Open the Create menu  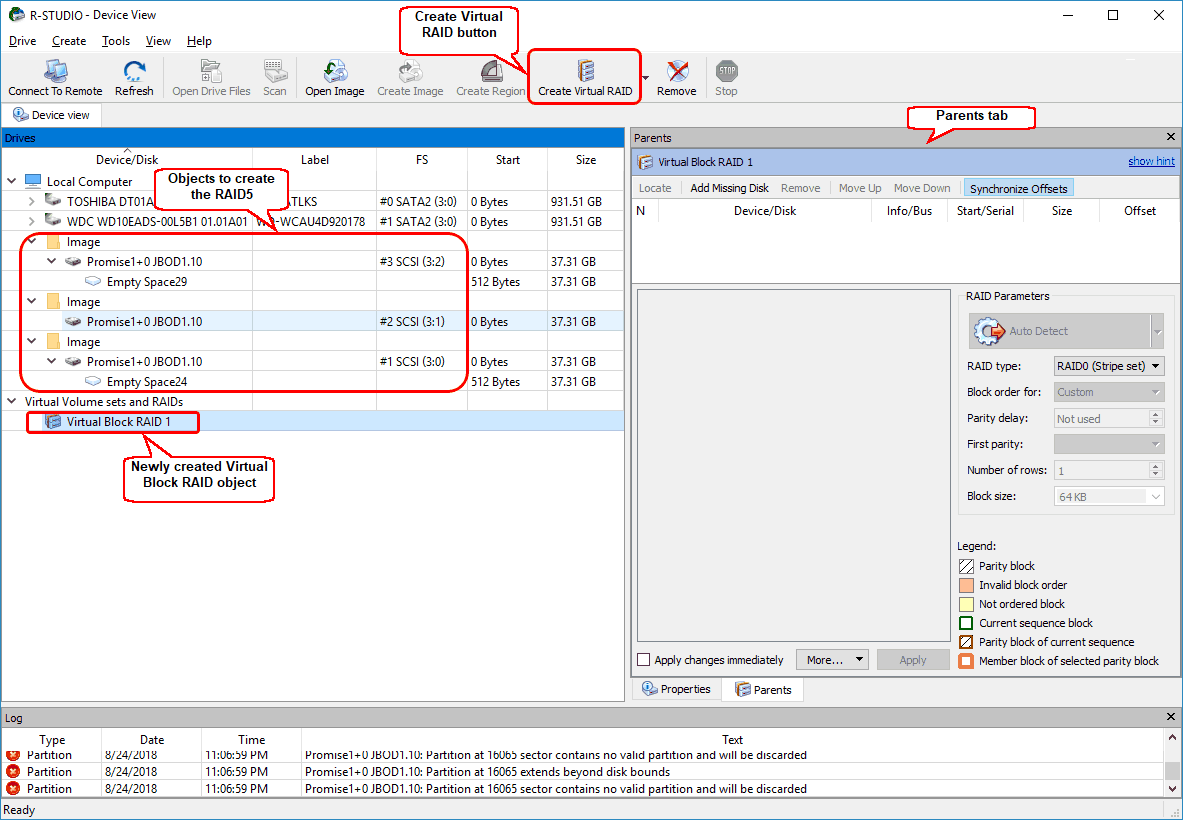coord(69,41)
